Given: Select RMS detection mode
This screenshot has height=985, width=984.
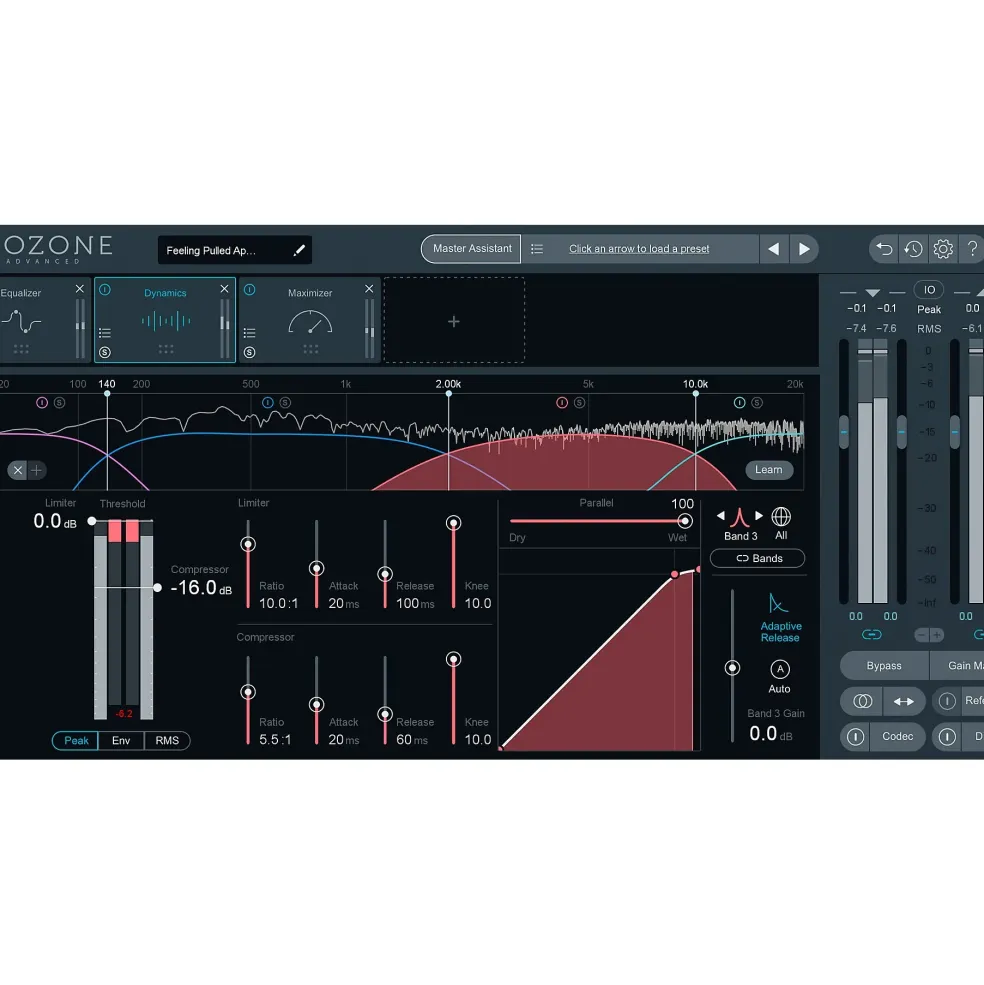Looking at the screenshot, I should (x=167, y=741).
